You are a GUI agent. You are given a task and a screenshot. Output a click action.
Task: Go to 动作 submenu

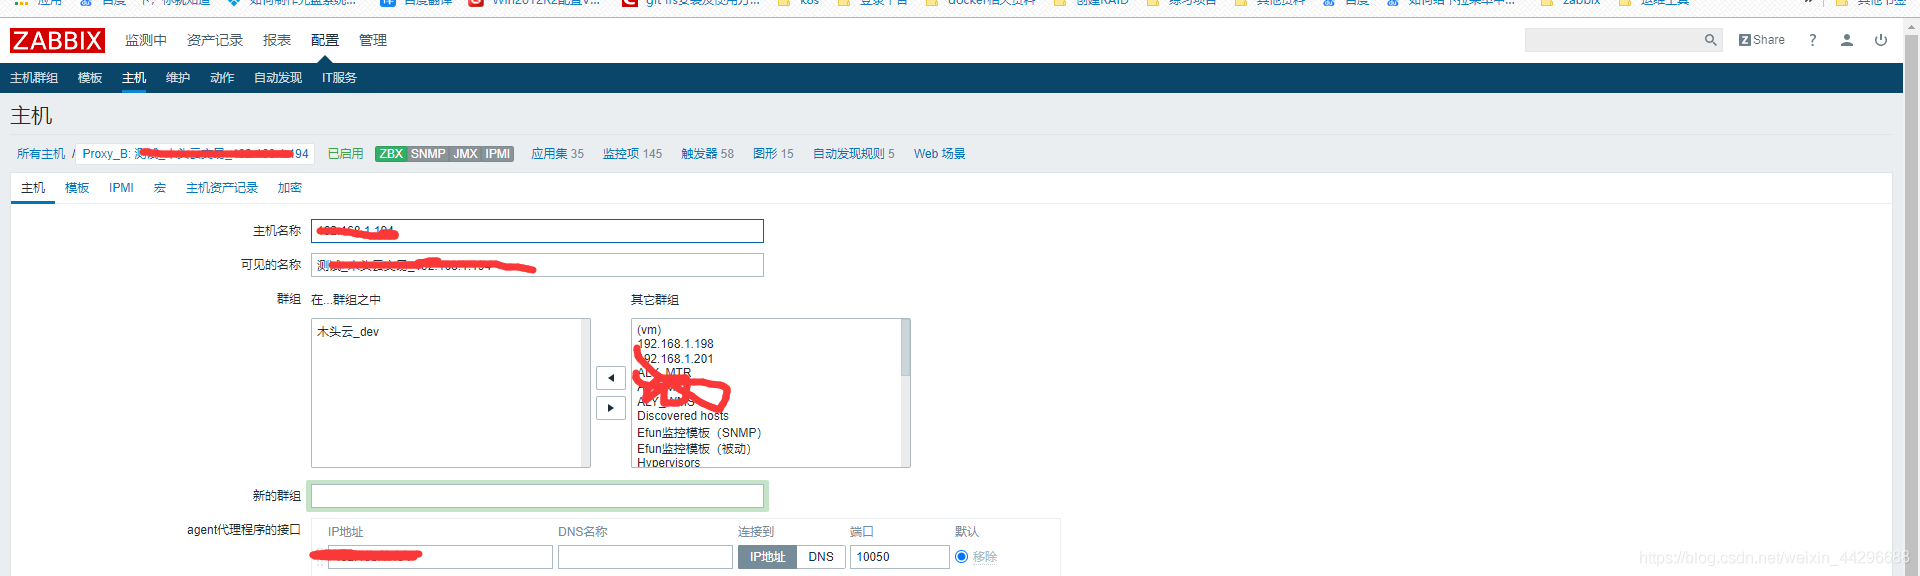pyautogui.click(x=222, y=78)
